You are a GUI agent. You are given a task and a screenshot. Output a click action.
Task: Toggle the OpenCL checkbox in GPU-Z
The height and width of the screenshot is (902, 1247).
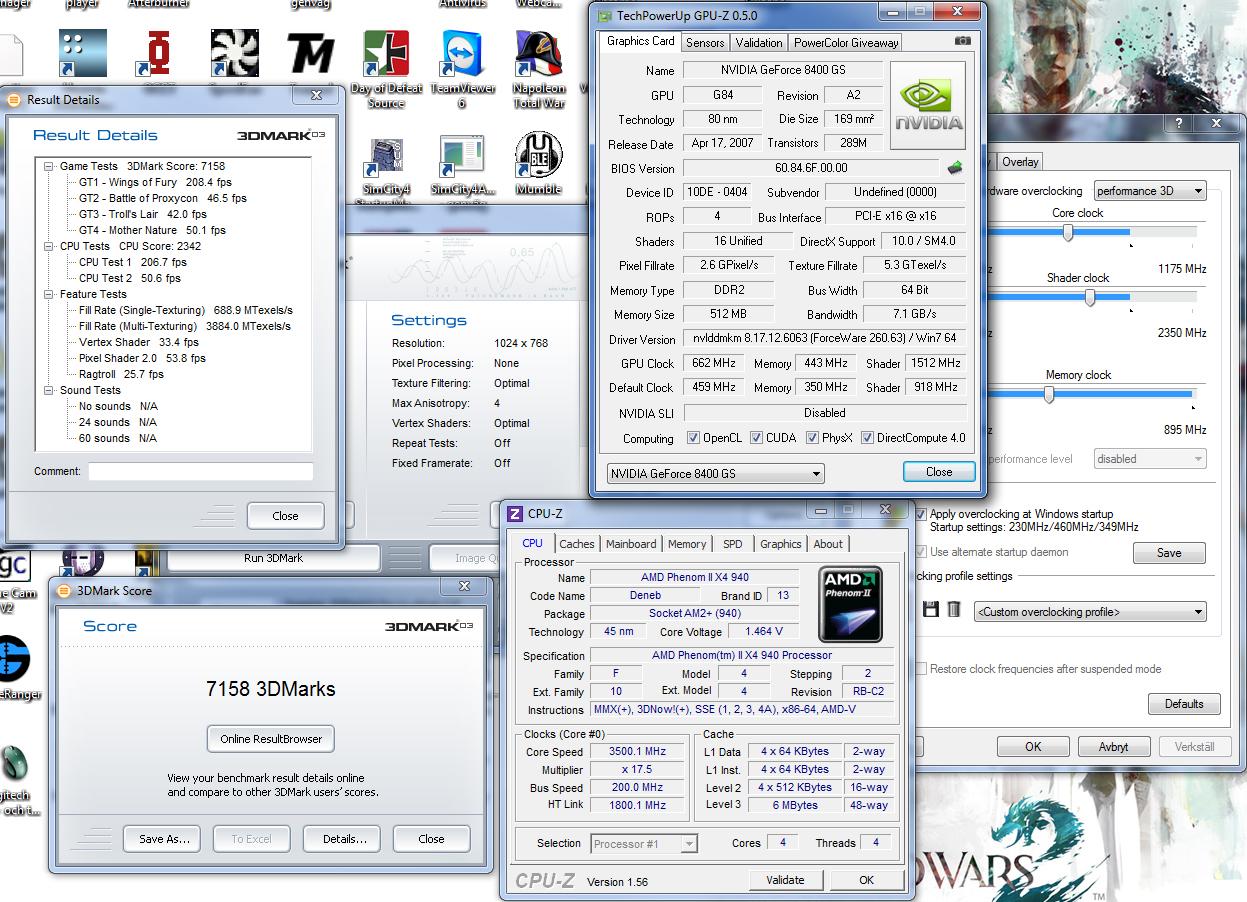coord(694,438)
